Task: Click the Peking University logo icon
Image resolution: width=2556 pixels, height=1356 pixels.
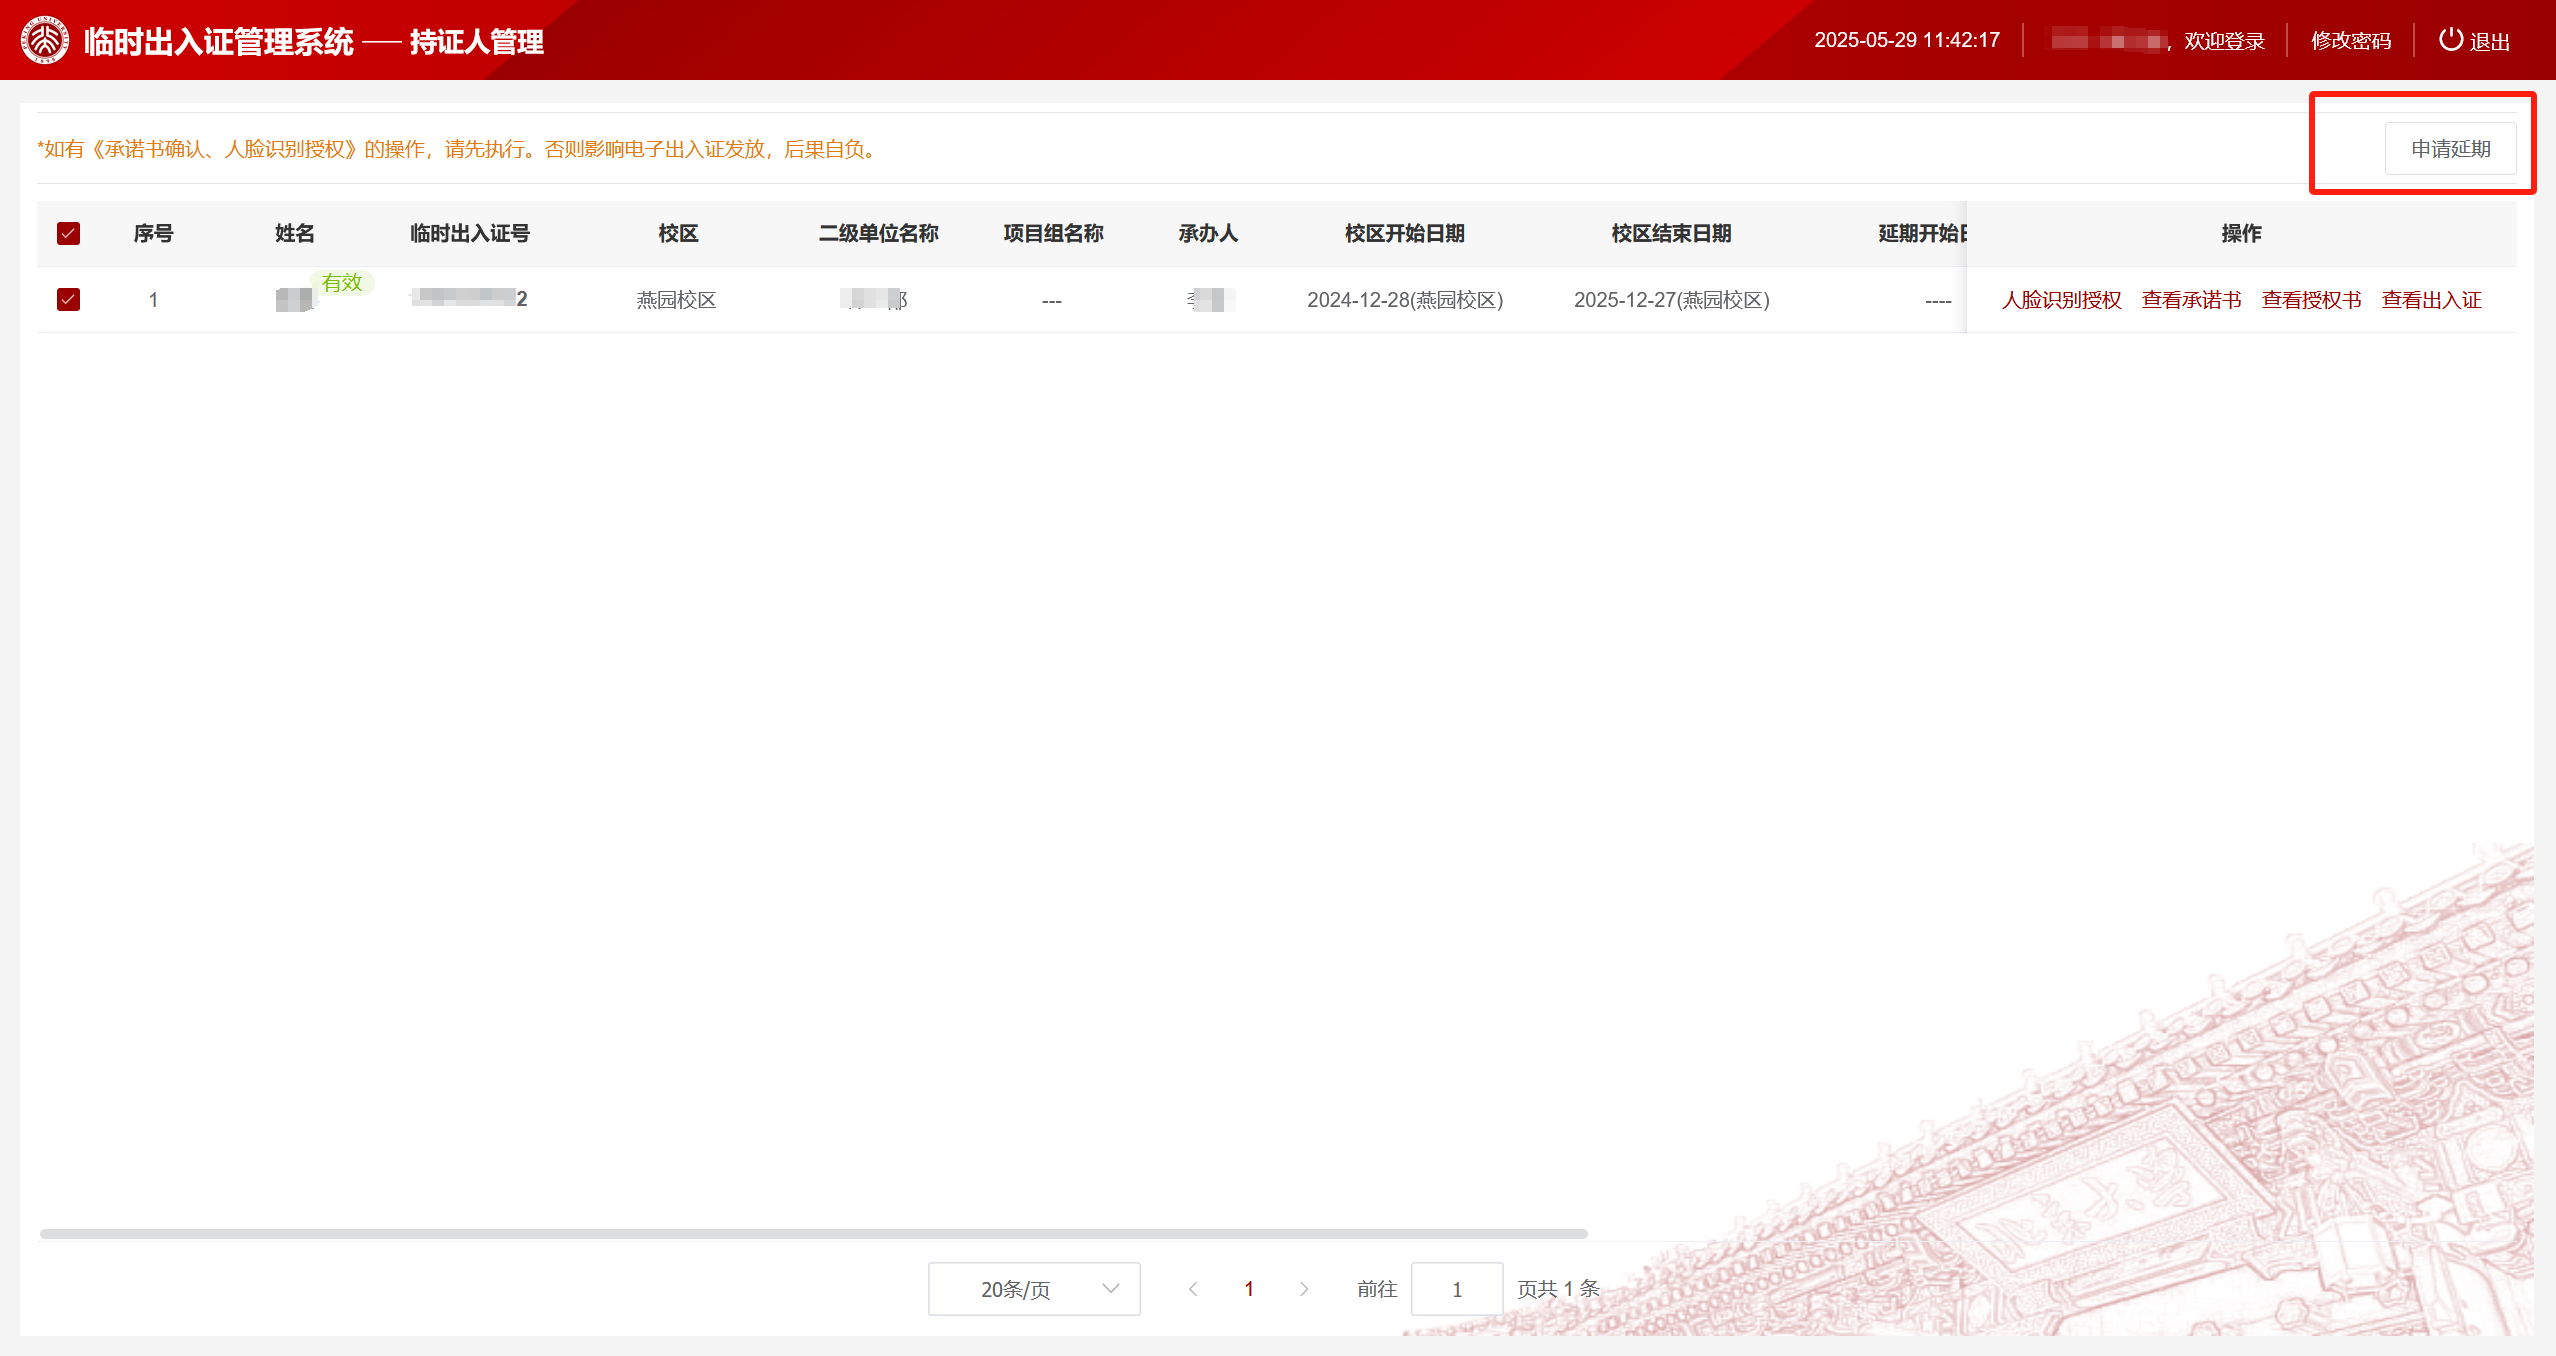Action: pyautogui.click(x=45, y=41)
